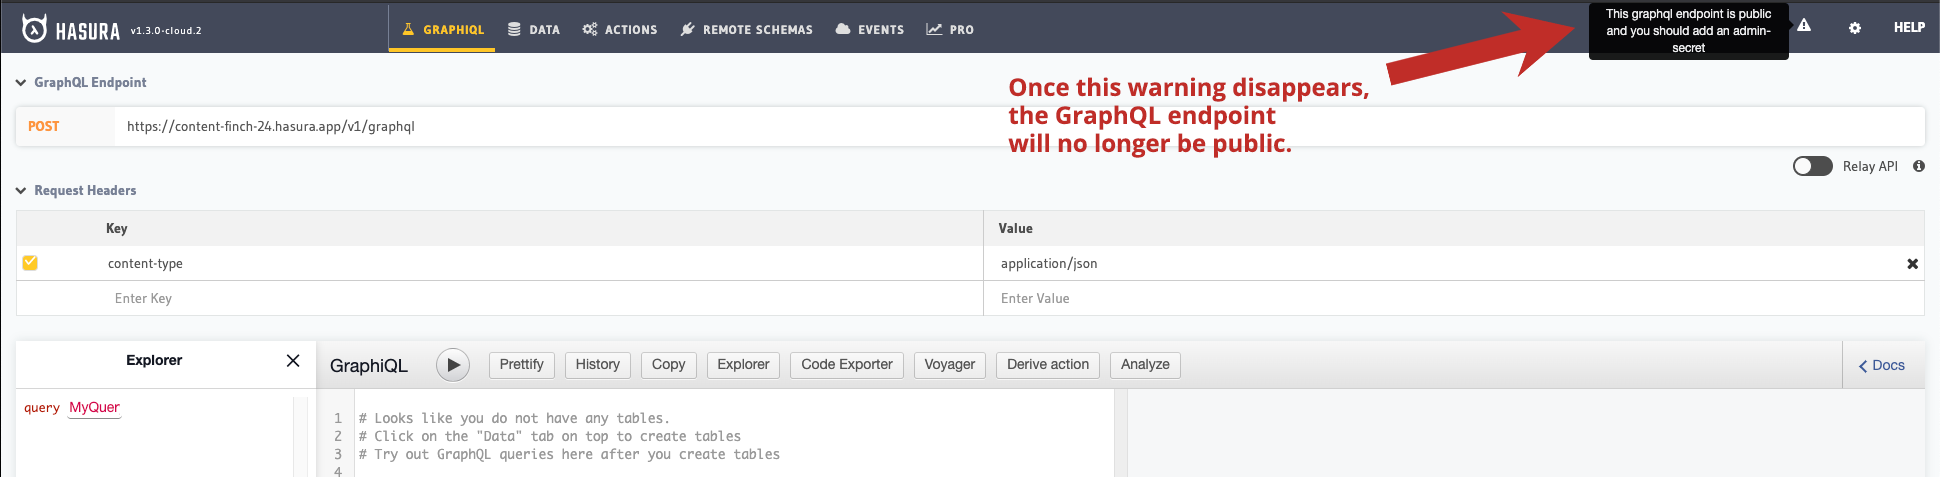Click the Hasura logo icon
Viewport: 1940px width, 477px height.
pos(34,29)
